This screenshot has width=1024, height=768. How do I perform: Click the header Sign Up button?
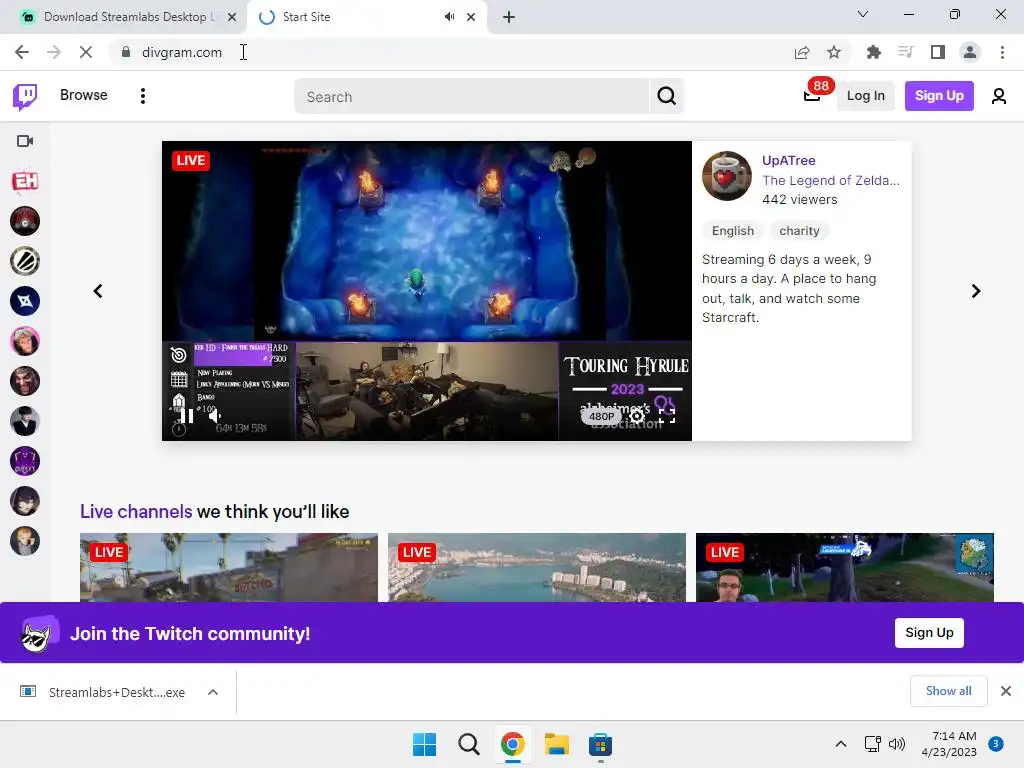coord(938,96)
